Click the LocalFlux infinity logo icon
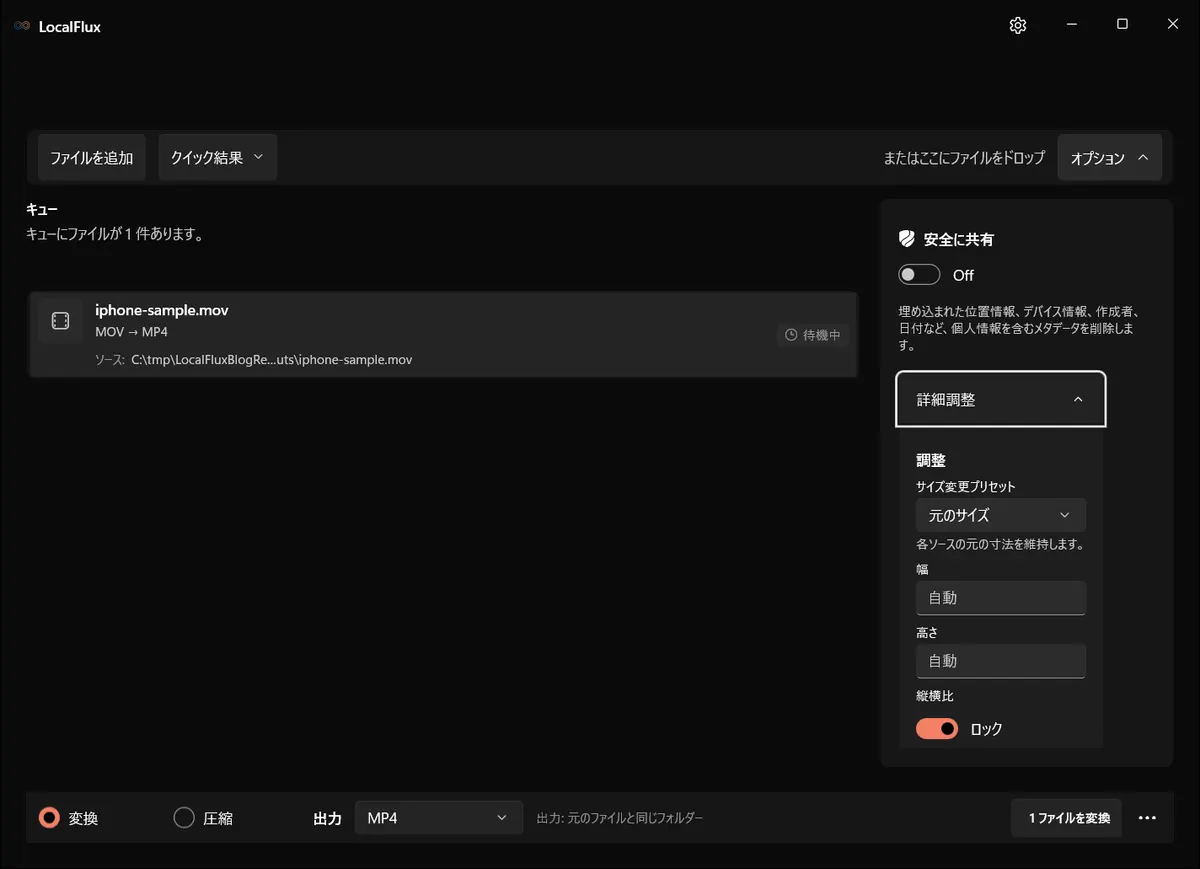This screenshot has height=869, width=1200. pos(22,26)
